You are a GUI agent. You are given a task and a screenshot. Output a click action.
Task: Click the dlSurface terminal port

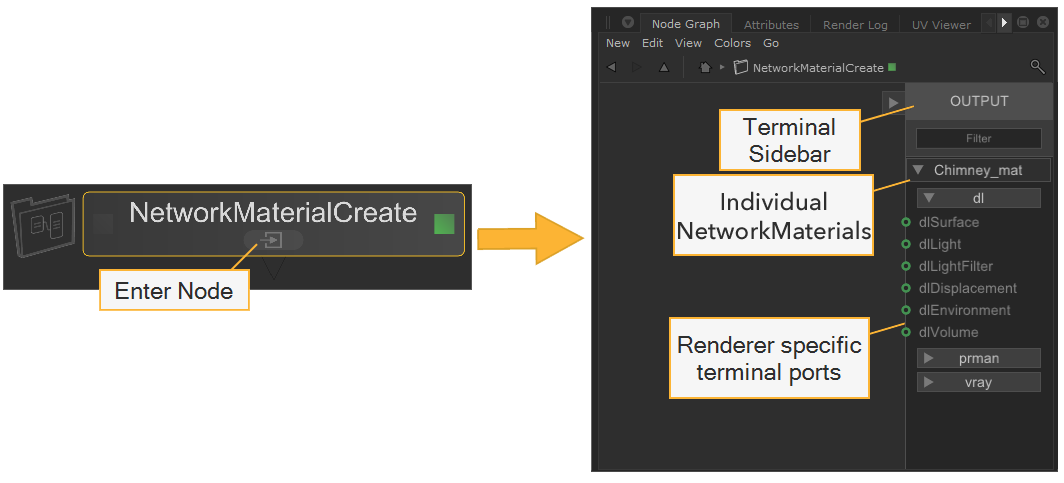coord(906,222)
